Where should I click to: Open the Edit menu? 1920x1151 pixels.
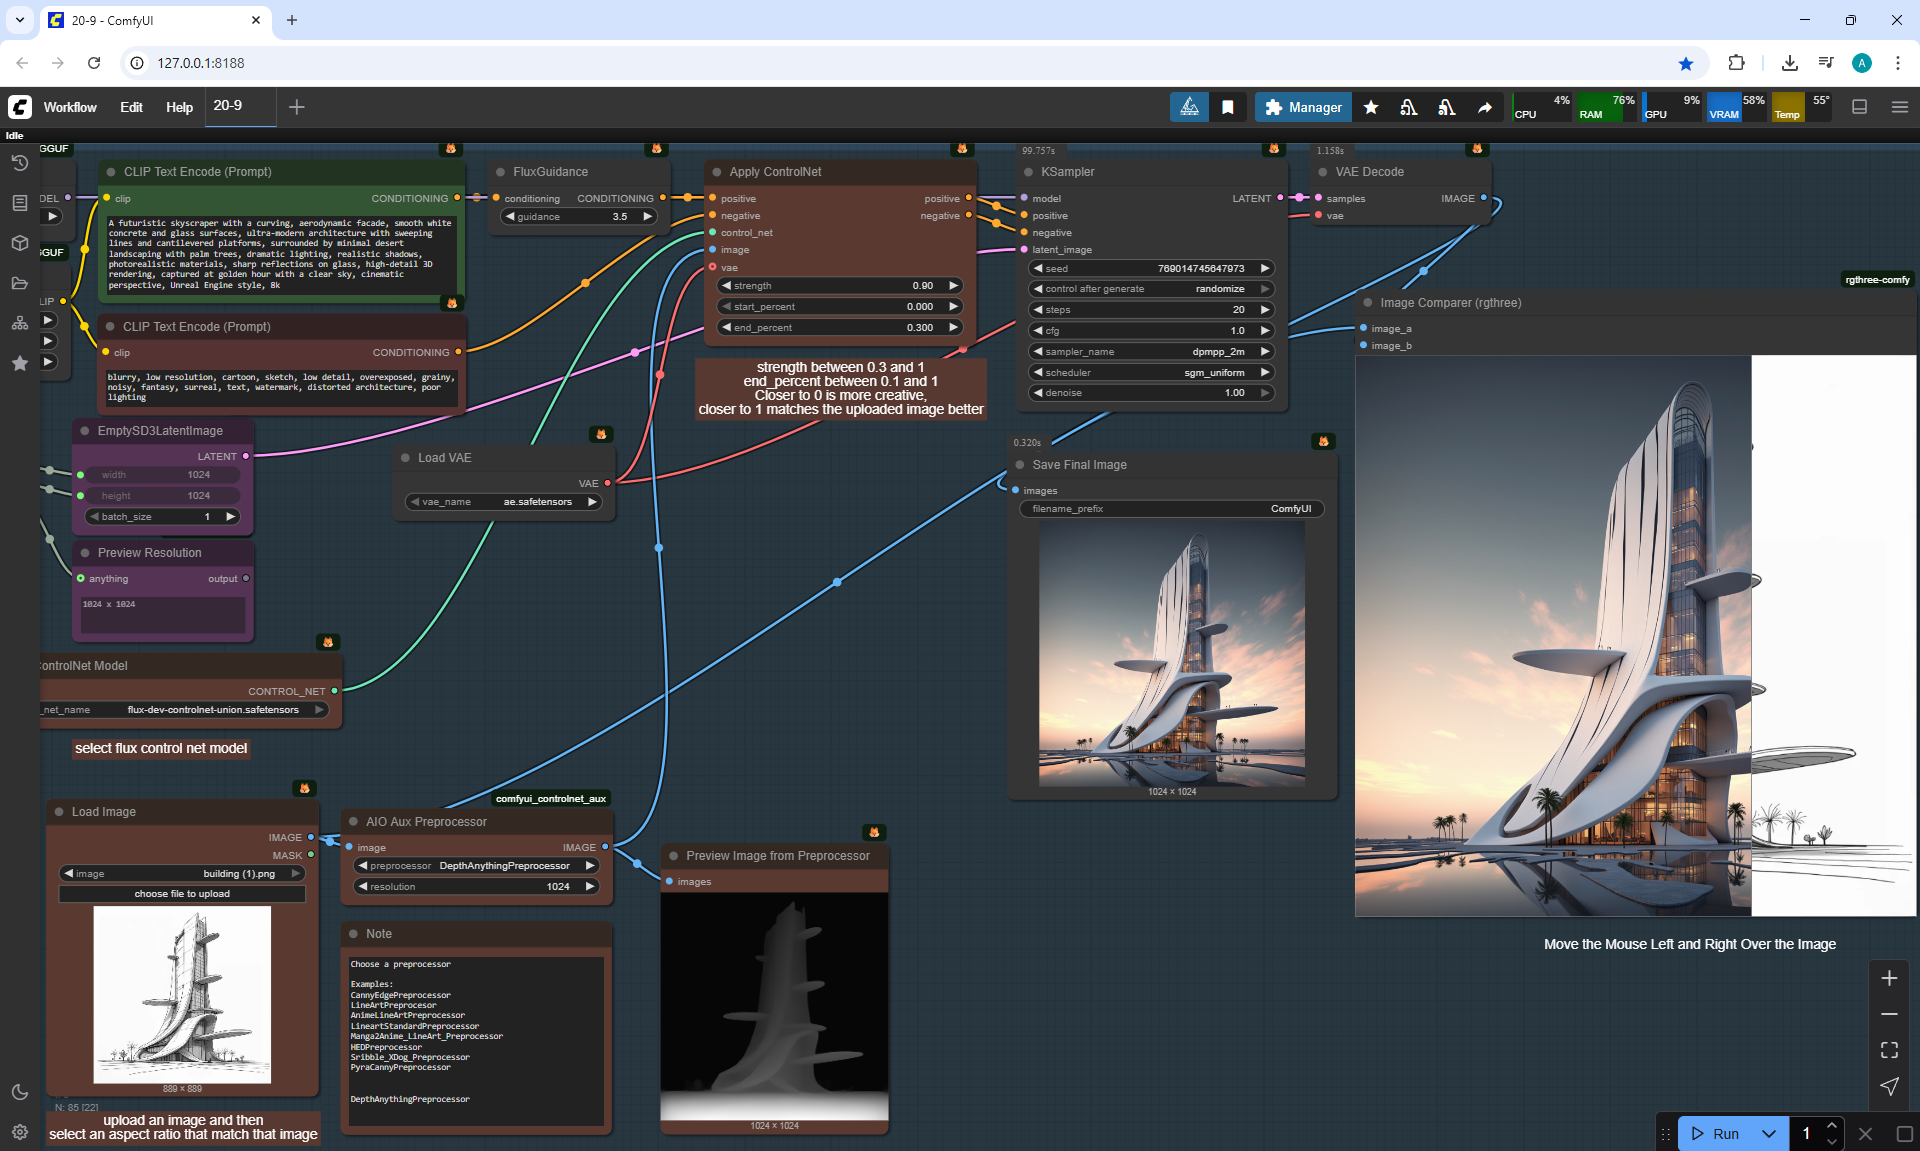tap(131, 107)
